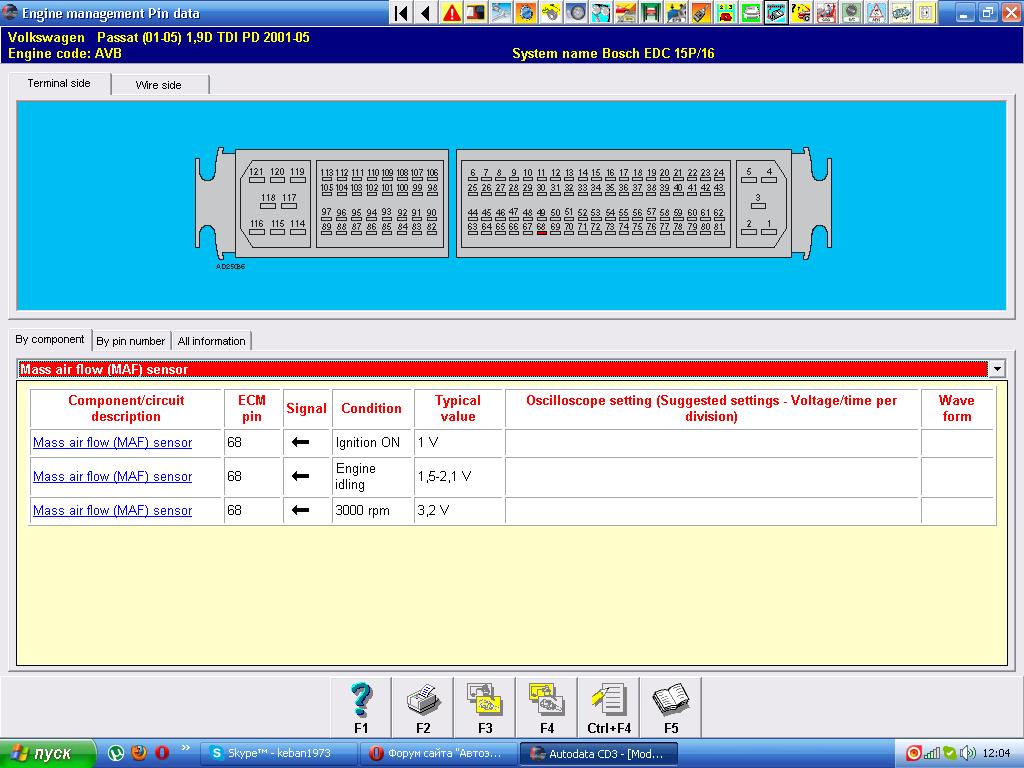This screenshot has width=1024, height=768.
Task: Open the Windows Start button
Action: (47, 754)
